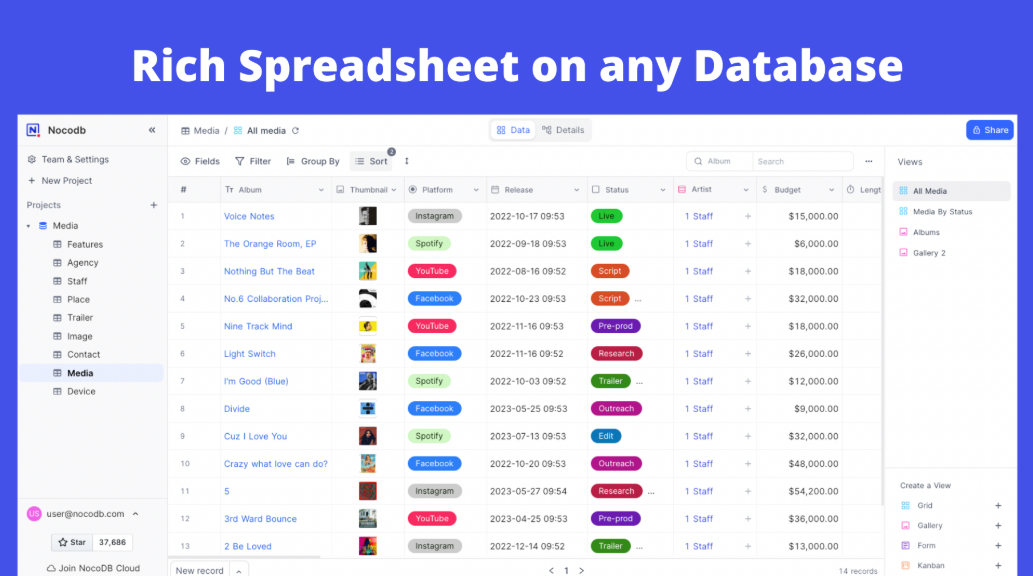Go to previous page arrow
Viewport: 1033px width, 576px height.
[551, 571]
